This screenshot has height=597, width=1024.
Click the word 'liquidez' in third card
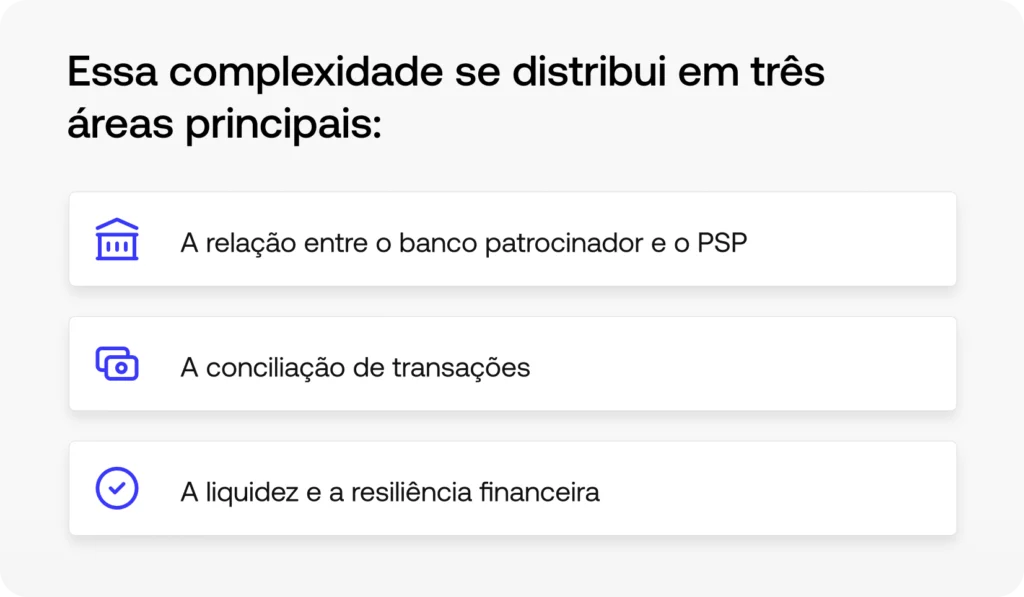point(253,492)
